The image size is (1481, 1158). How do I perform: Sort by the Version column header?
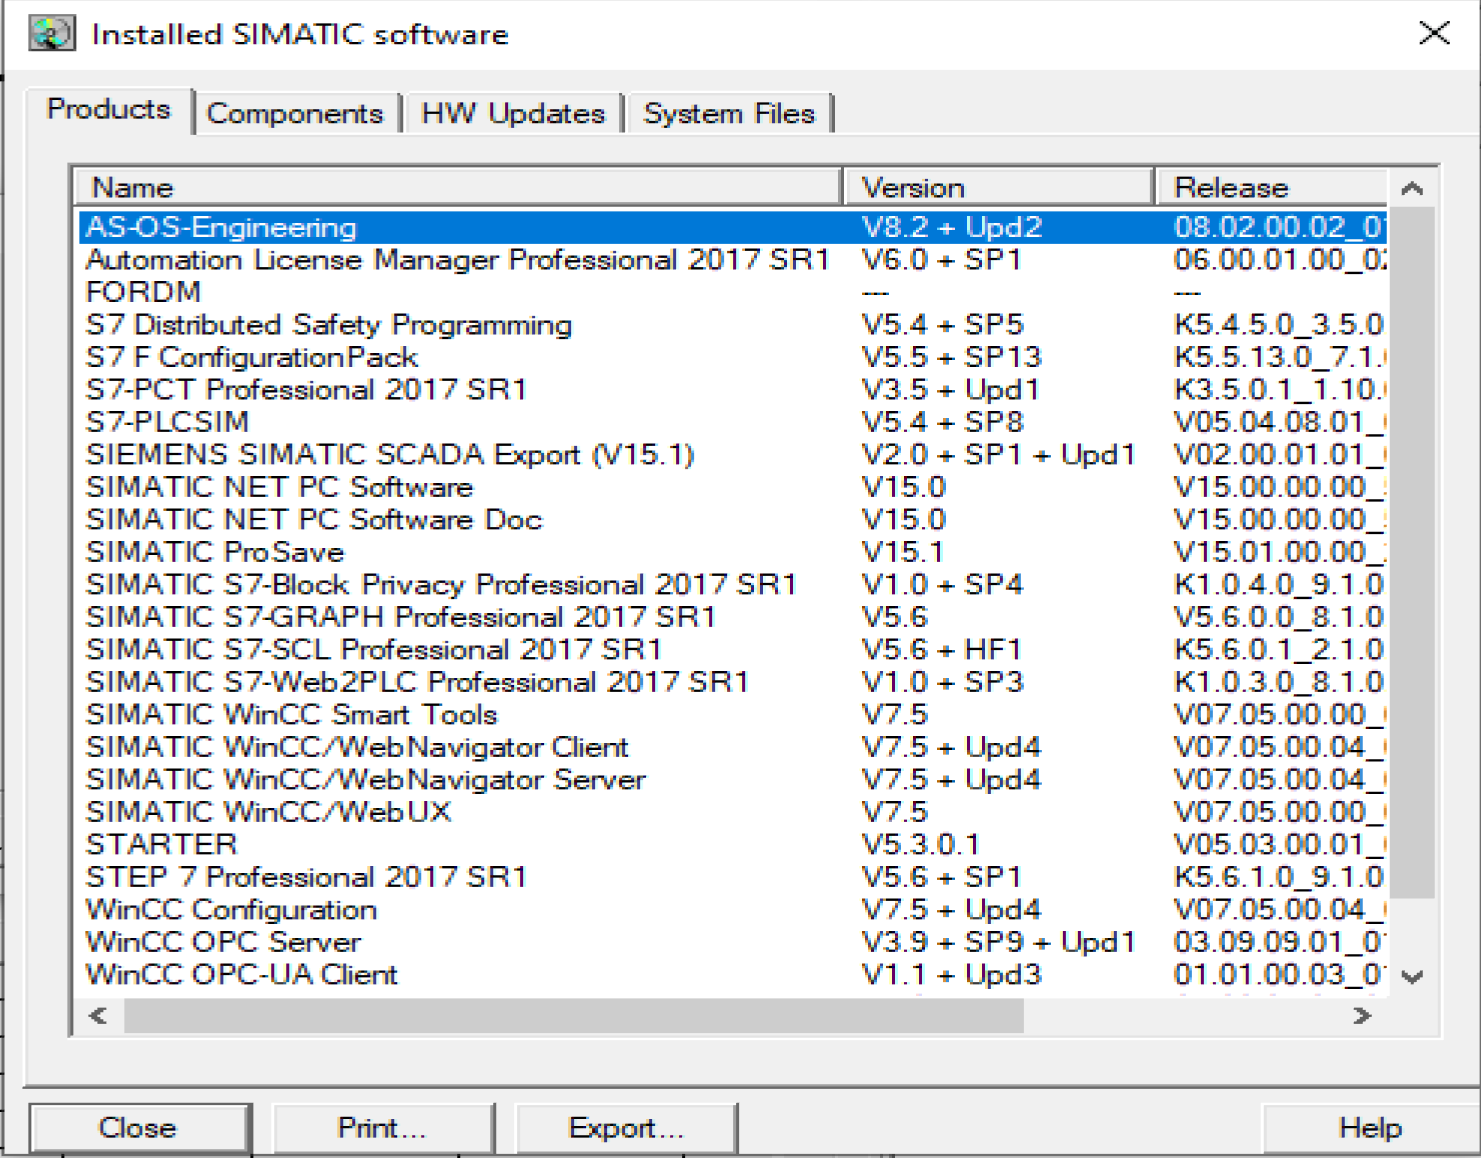pyautogui.click(x=998, y=187)
